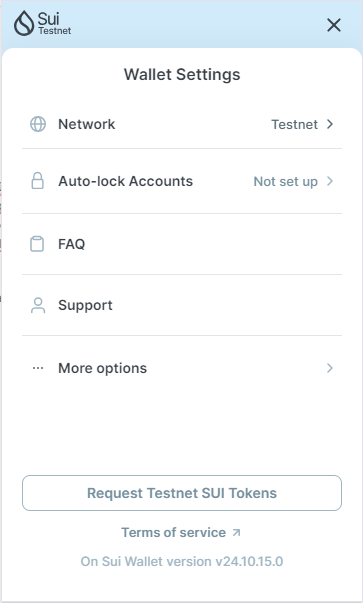The width and height of the screenshot is (363, 603).
Task: Click the padlock icon for Auto-lock Accounts
Action: click(37, 181)
